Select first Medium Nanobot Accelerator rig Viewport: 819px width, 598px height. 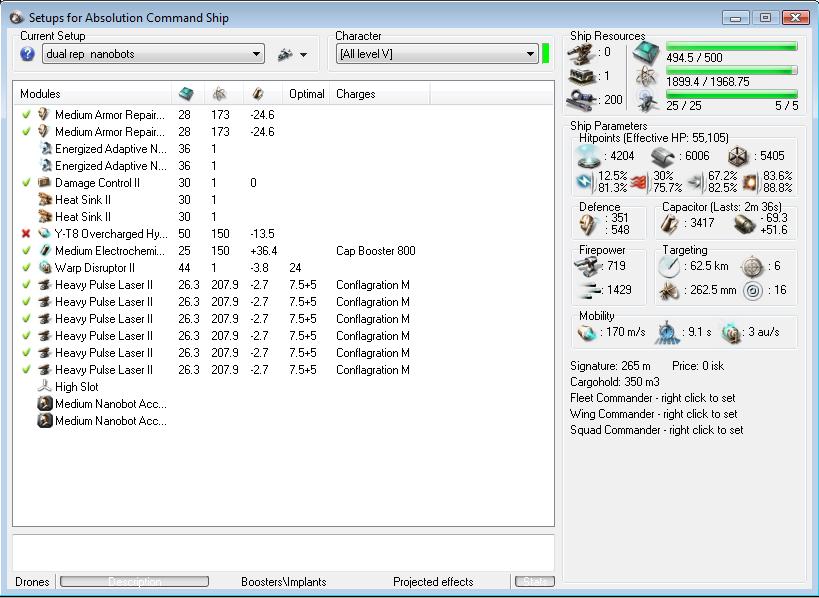(x=284, y=404)
